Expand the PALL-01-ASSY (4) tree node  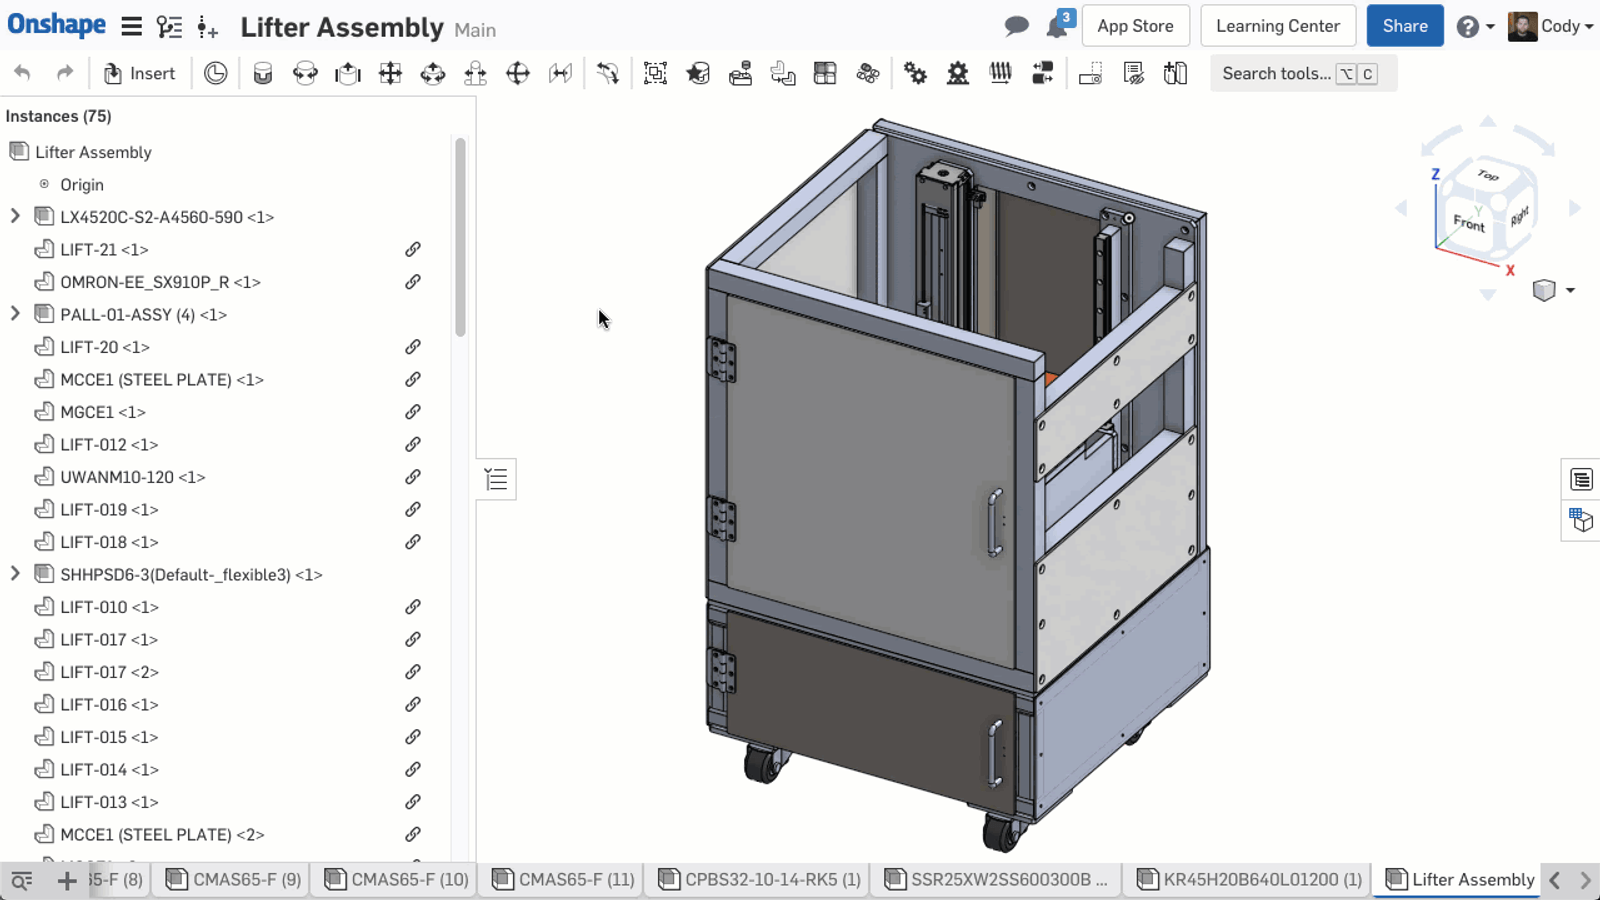[x=15, y=314]
